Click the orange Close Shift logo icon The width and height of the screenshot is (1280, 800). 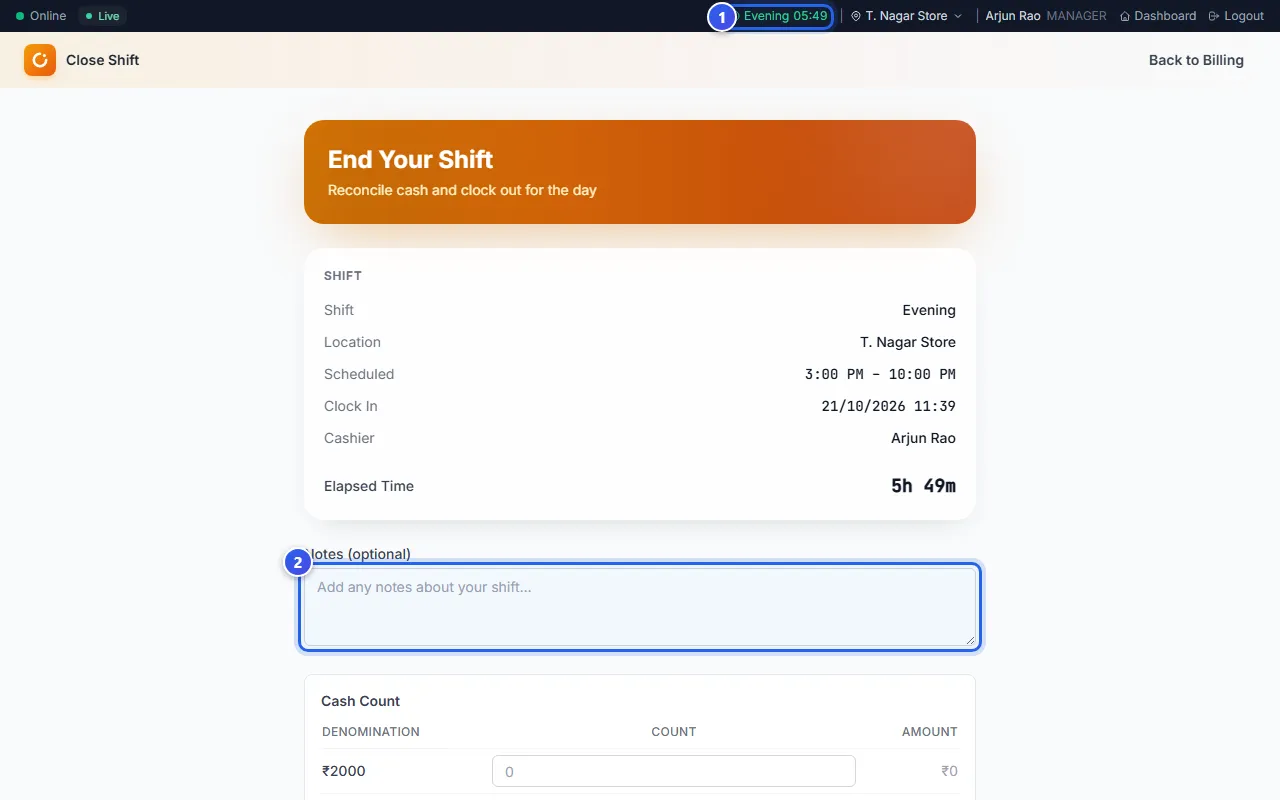tap(40, 60)
